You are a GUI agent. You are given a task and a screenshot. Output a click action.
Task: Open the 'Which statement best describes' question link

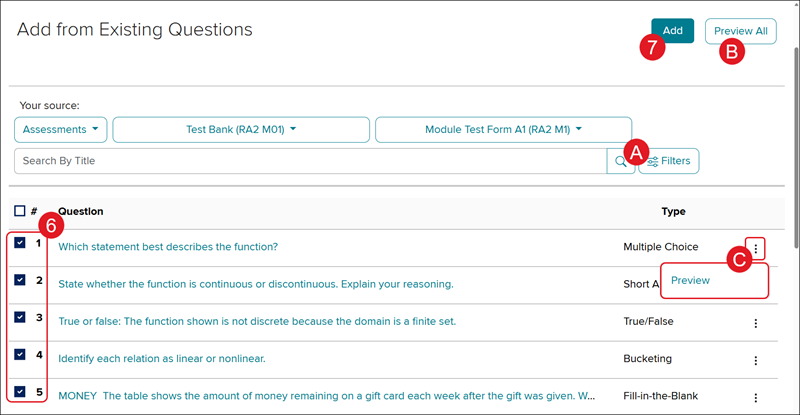tap(168, 247)
